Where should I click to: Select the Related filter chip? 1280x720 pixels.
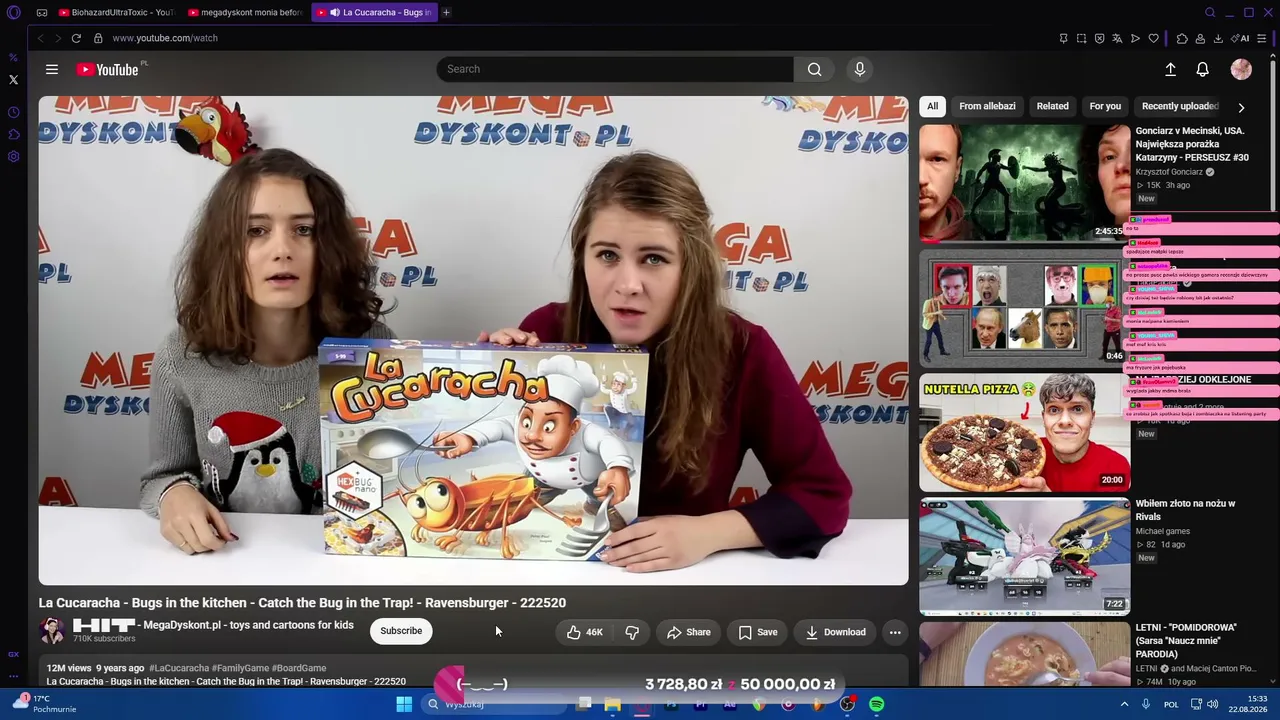[1052, 106]
